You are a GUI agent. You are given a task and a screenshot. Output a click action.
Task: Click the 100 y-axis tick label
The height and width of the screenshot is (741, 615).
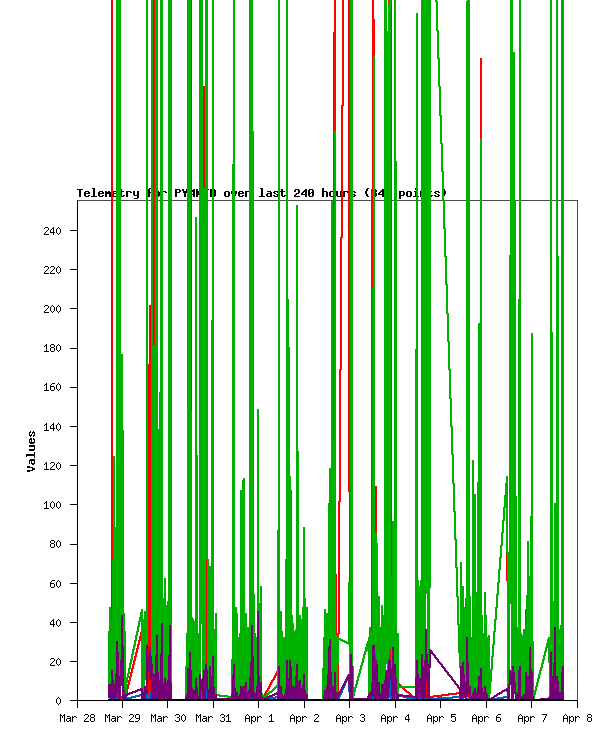52,505
